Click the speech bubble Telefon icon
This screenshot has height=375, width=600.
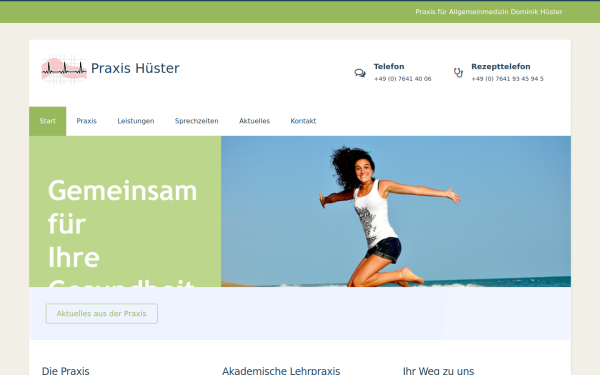pyautogui.click(x=360, y=73)
